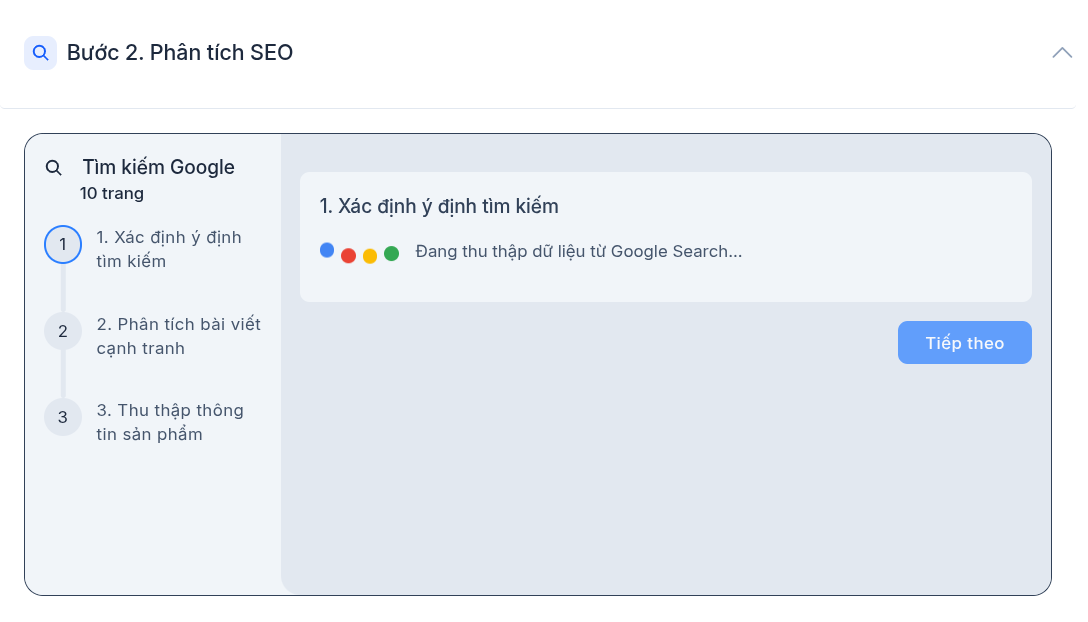
Task: Select the step 2 circle indicator
Action: point(63,331)
